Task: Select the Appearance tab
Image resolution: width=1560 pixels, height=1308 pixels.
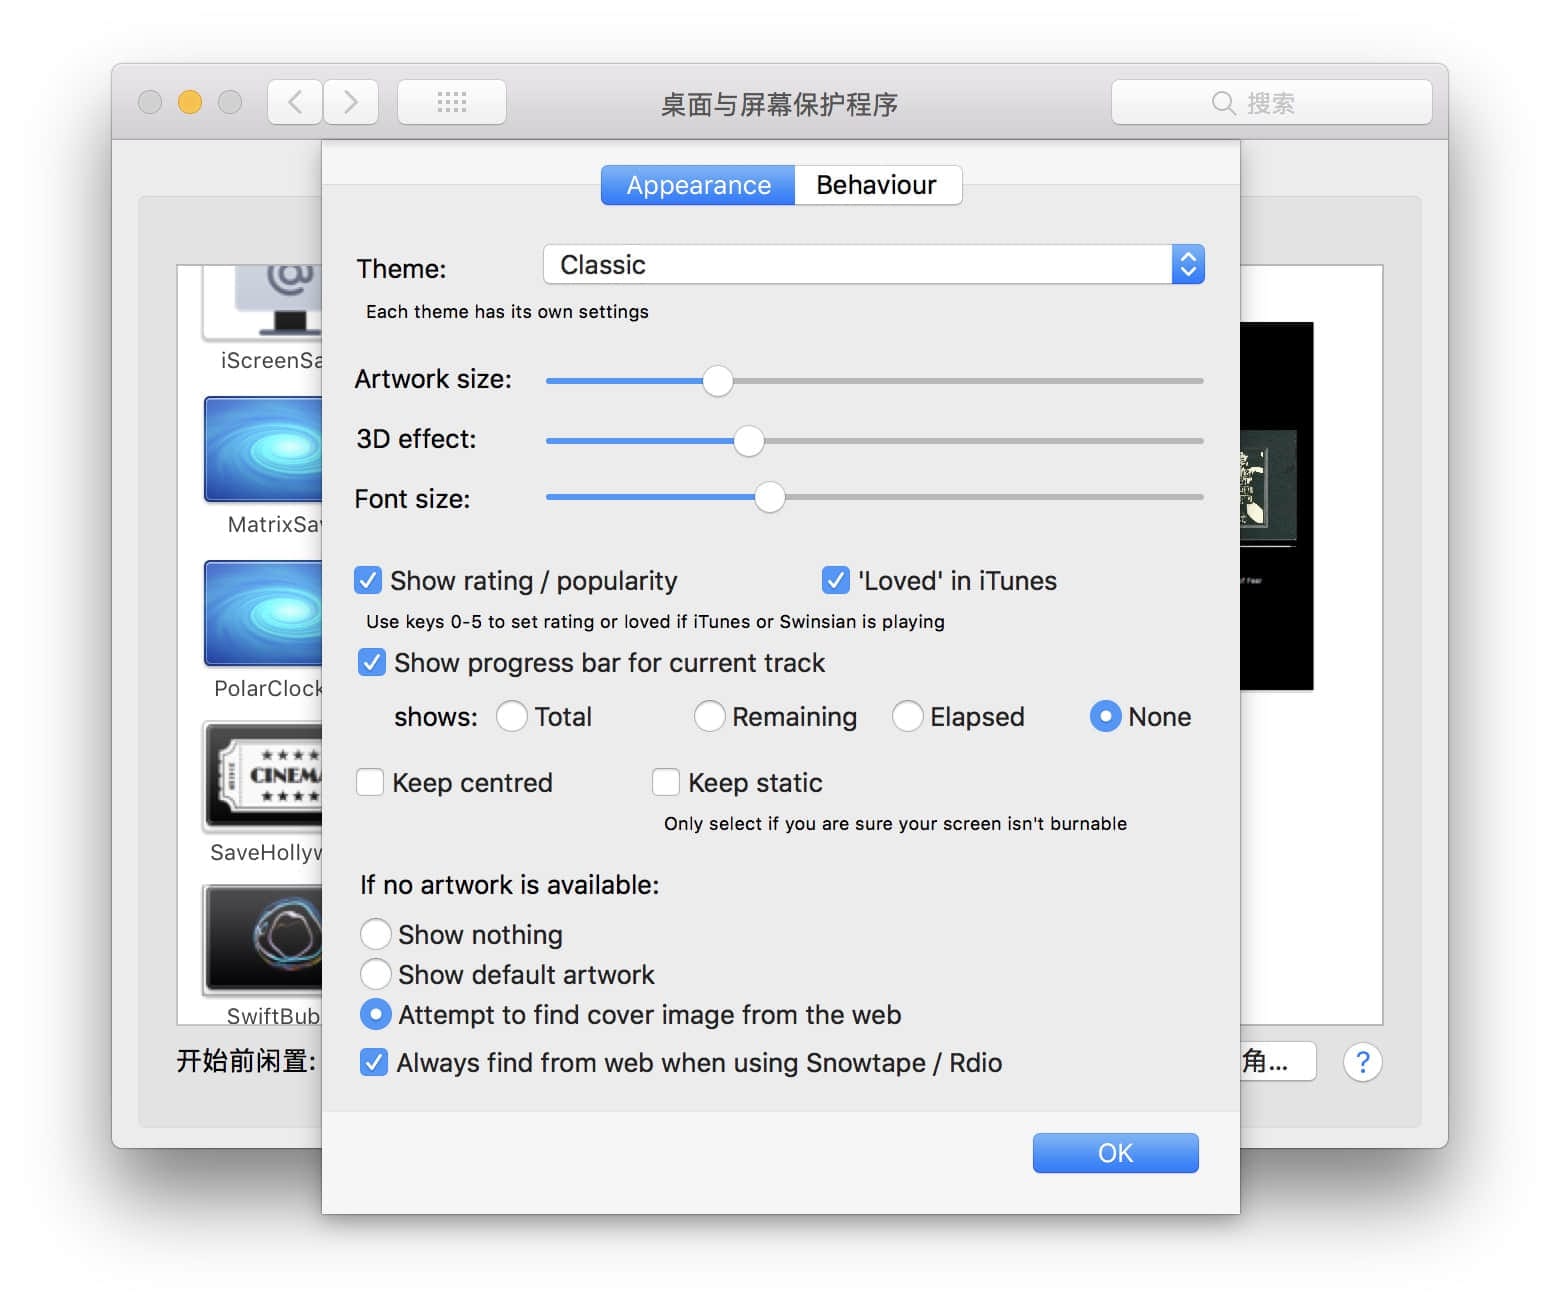Action: click(x=698, y=186)
